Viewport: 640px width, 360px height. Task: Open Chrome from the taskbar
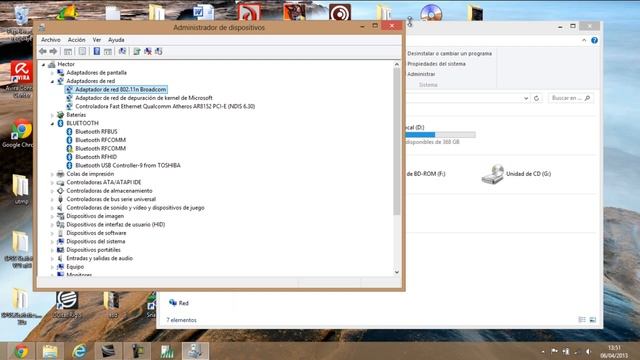(x=21, y=351)
